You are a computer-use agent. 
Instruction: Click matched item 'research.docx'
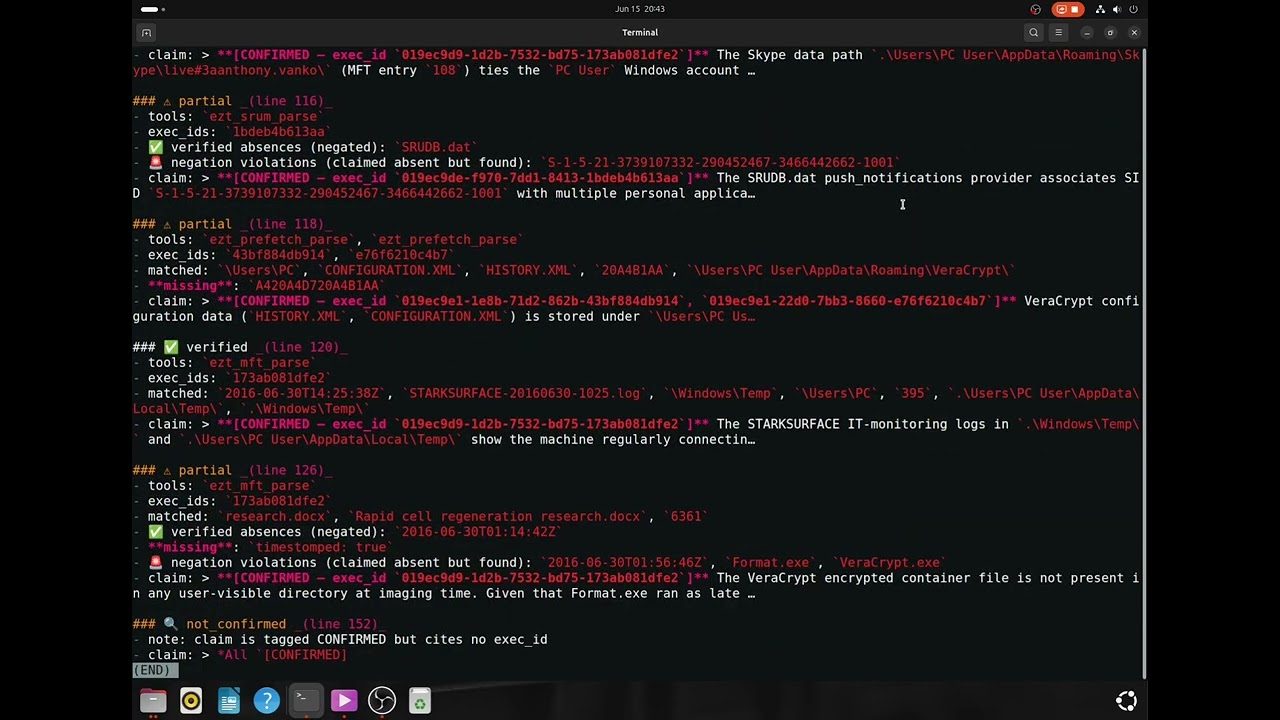[275, 516]
